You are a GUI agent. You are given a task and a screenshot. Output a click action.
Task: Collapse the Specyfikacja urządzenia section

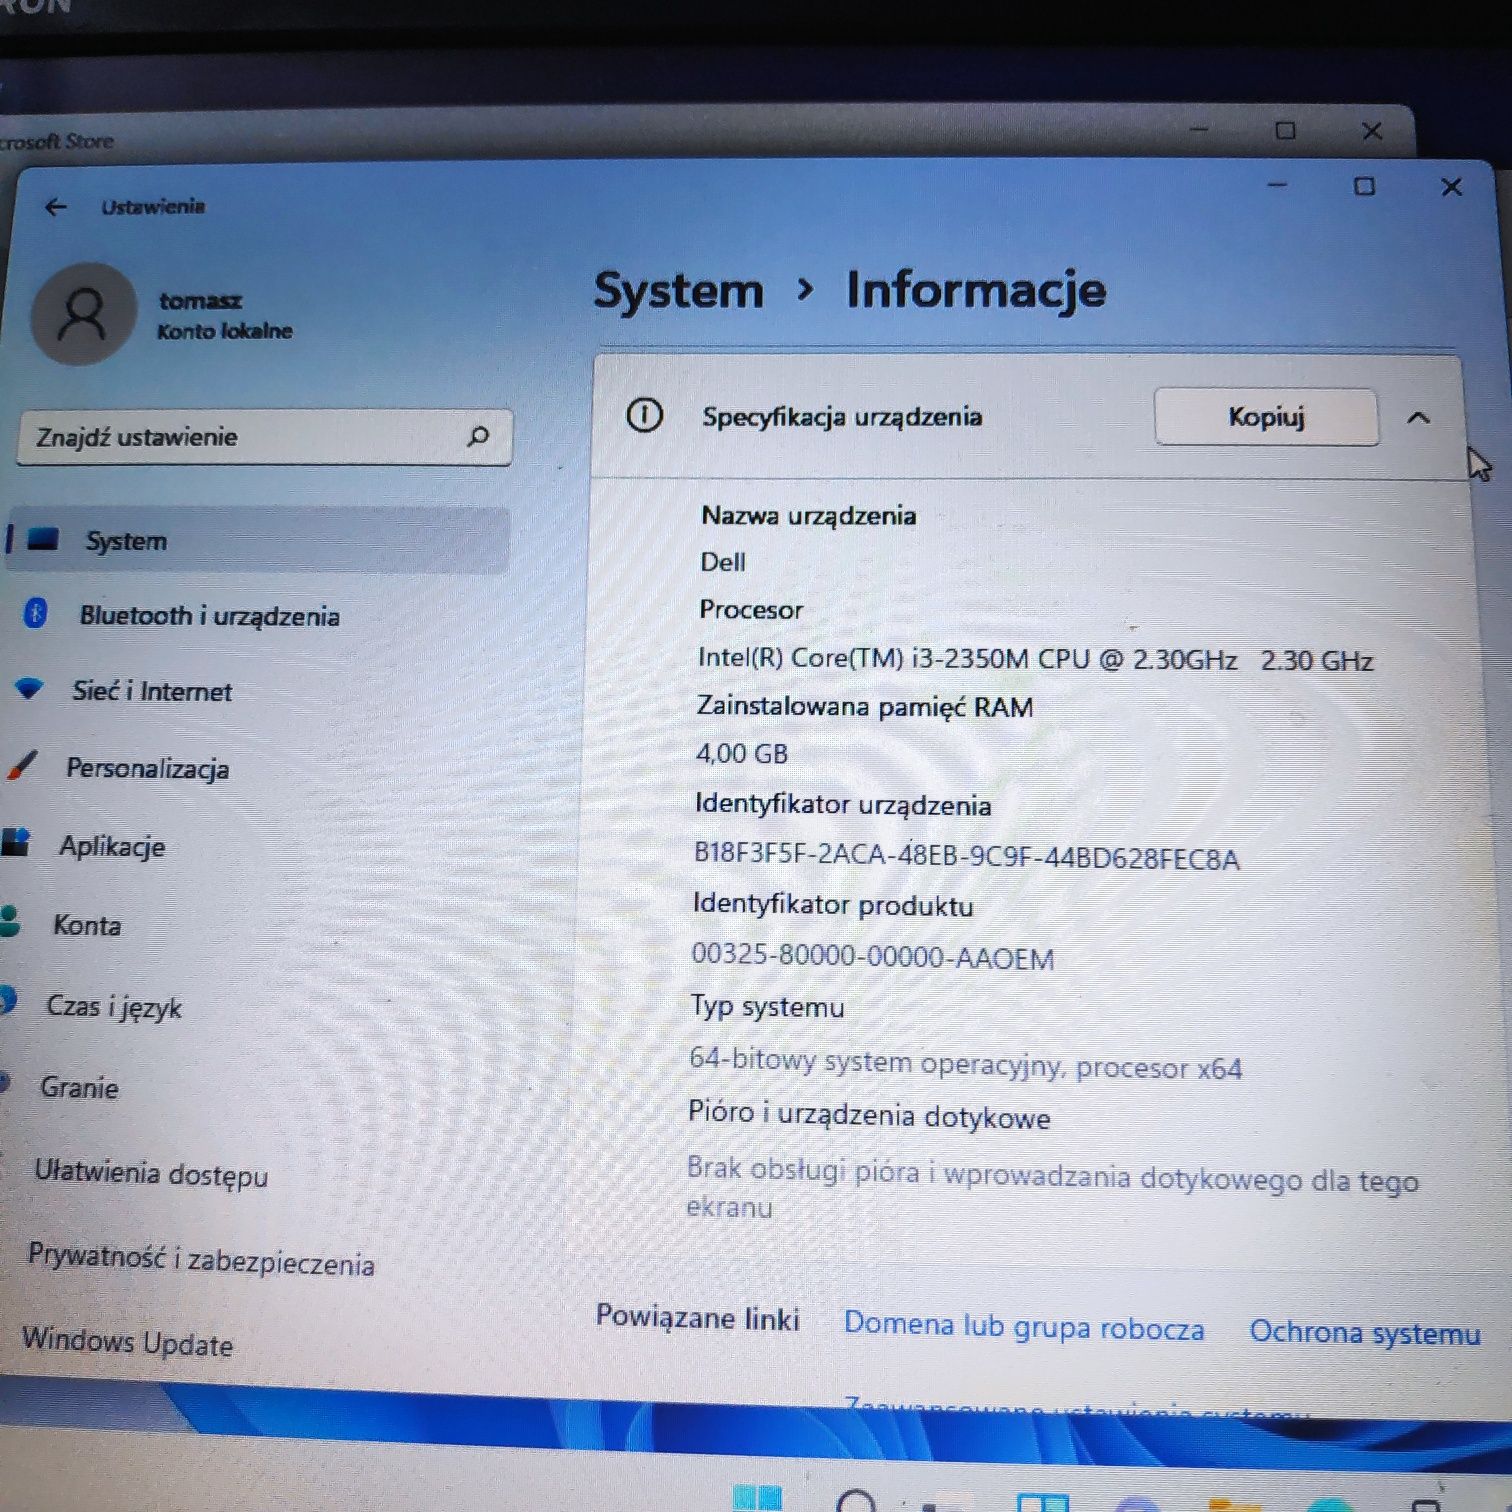[x=1418, y=418]
